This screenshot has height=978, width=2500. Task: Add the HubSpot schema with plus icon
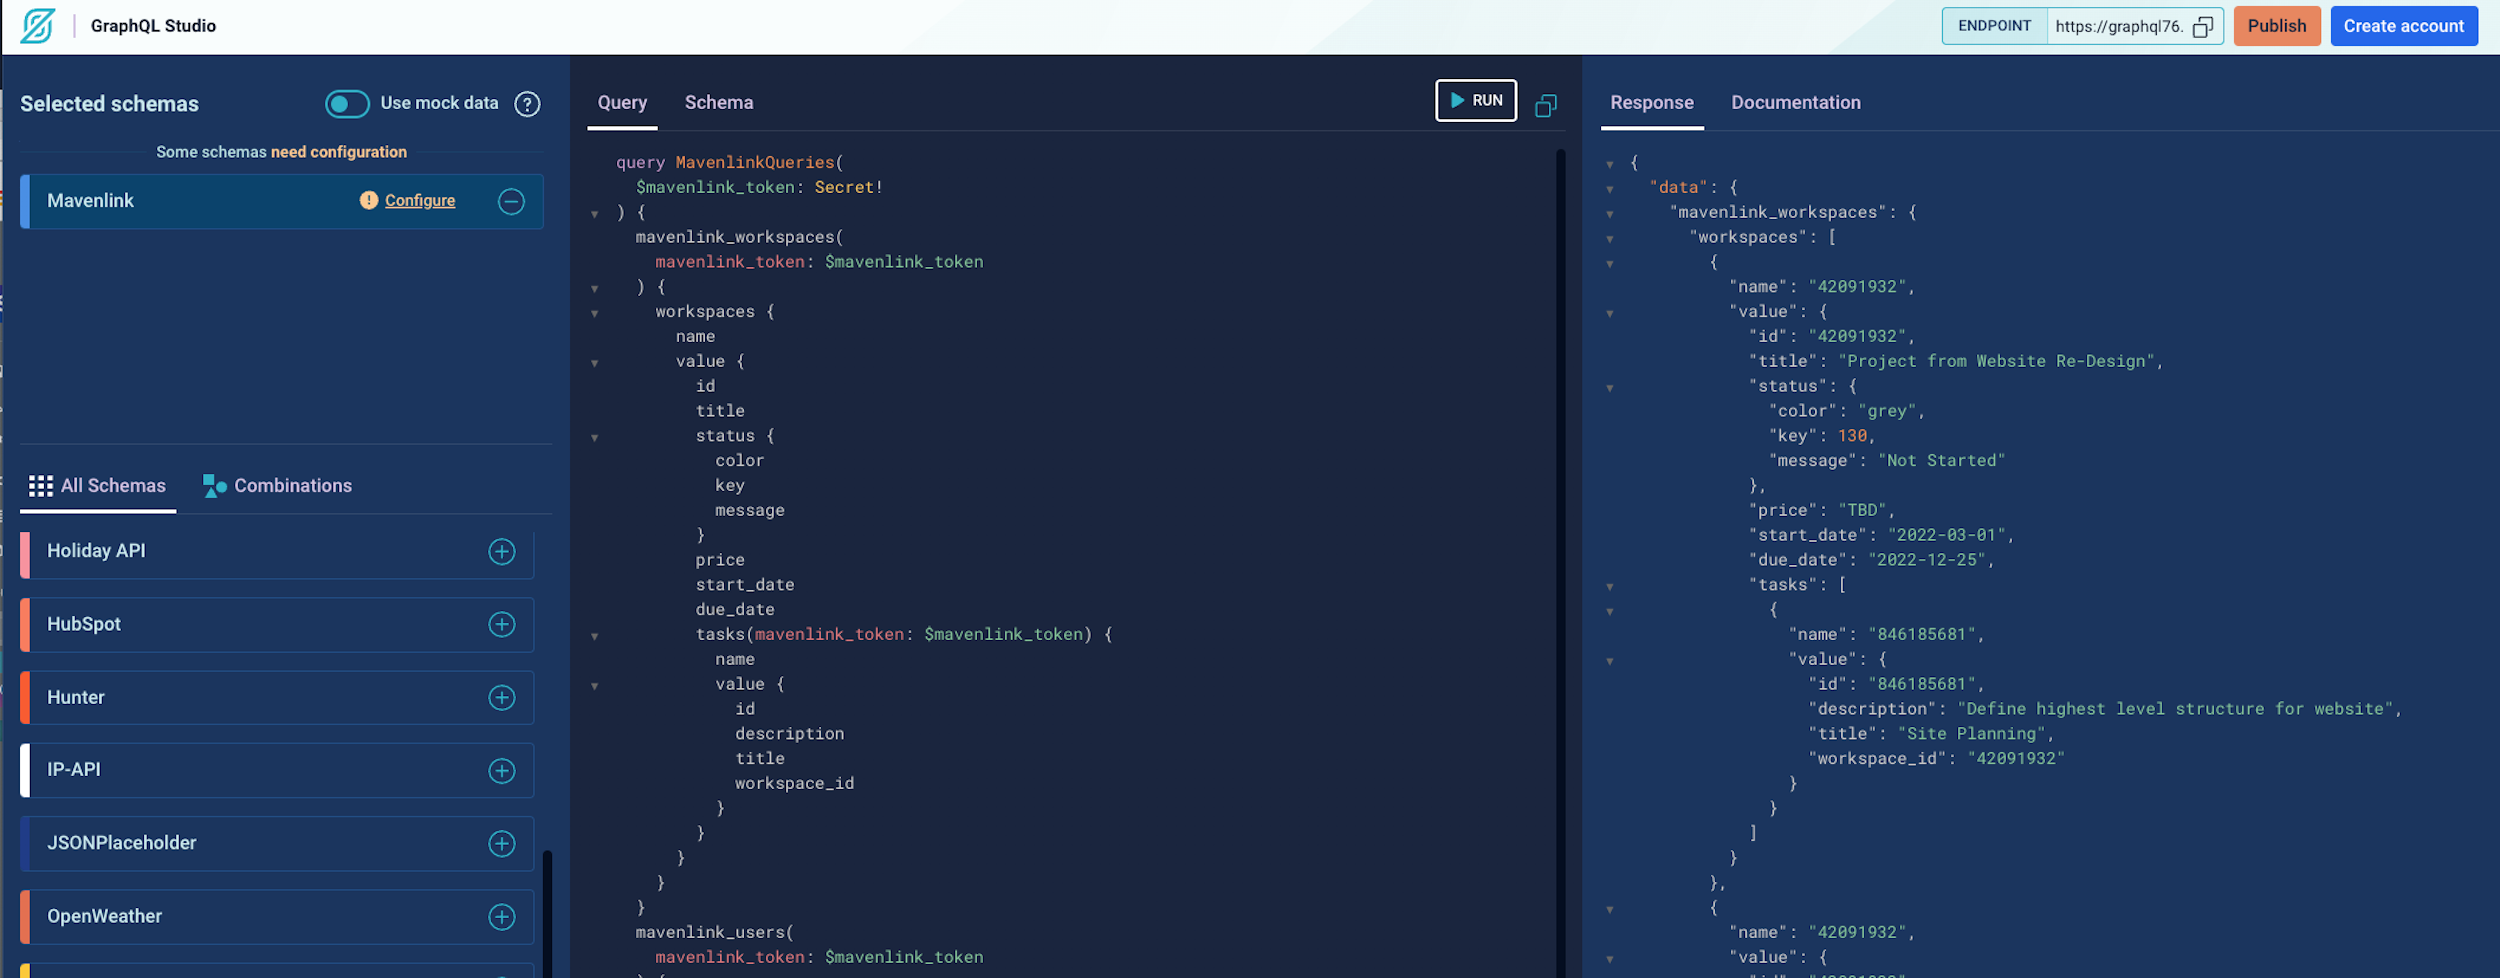click(x=502, y=624)
